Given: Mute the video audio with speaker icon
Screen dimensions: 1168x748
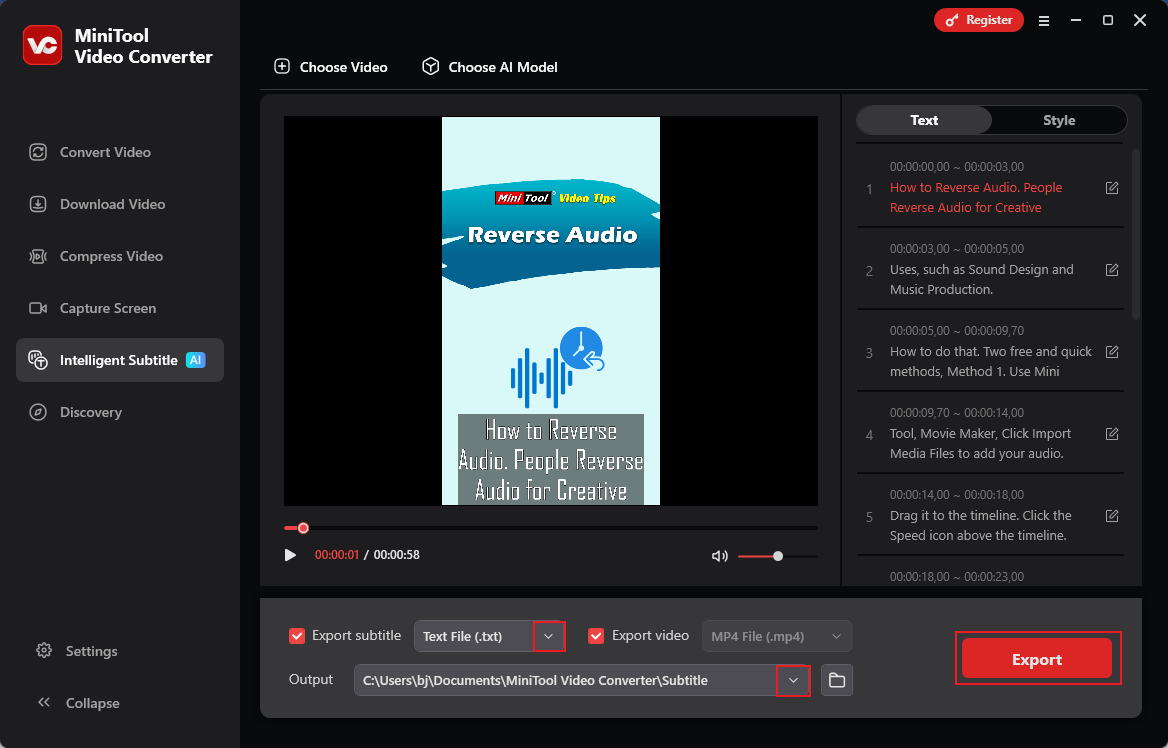Looking at the screenshot, I should tap(719, 555).
